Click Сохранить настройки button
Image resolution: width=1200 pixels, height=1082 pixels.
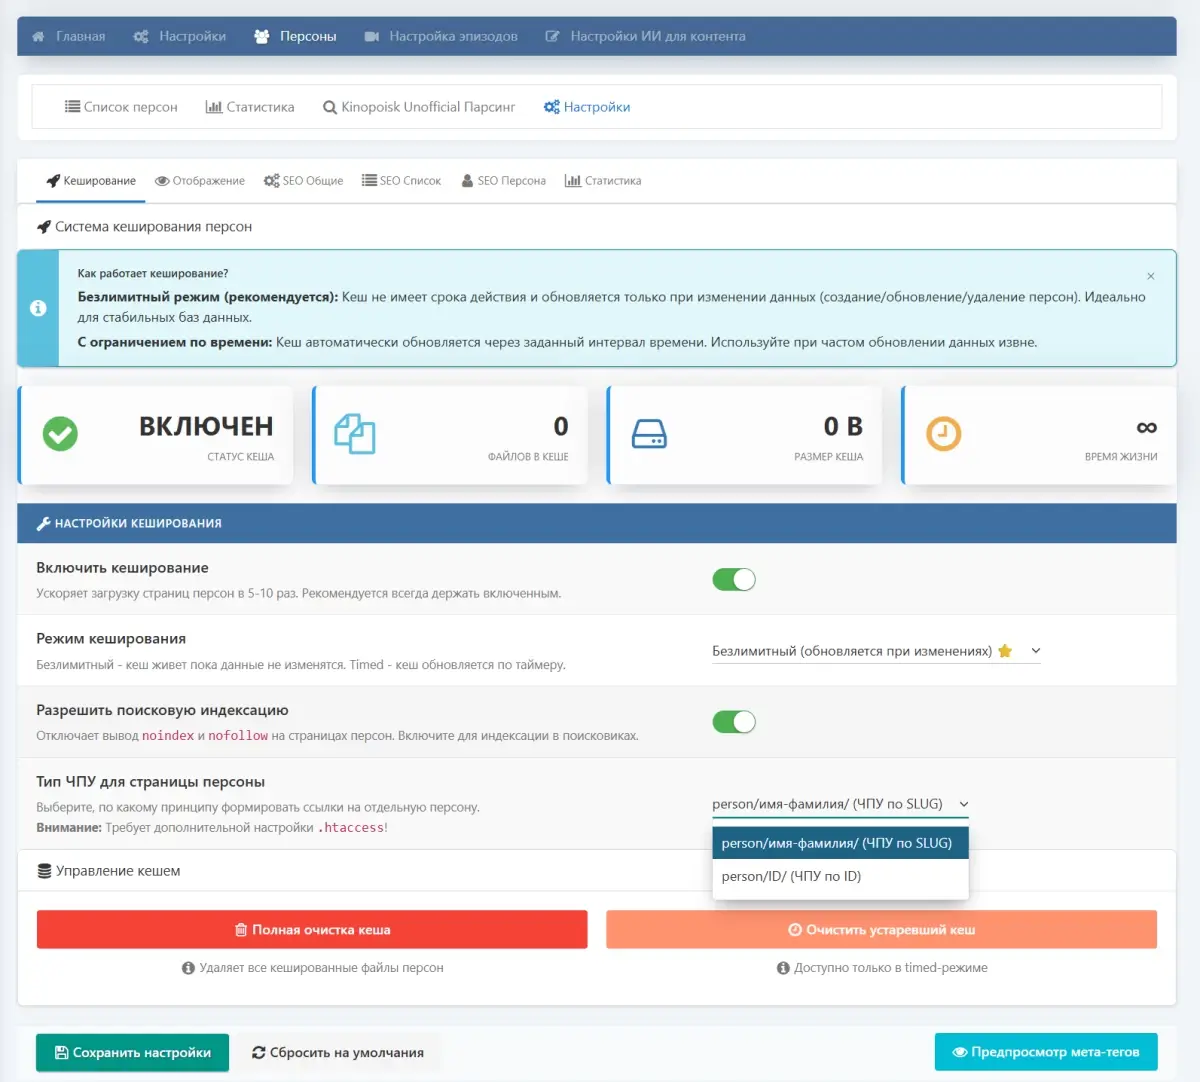[132, 1052]
